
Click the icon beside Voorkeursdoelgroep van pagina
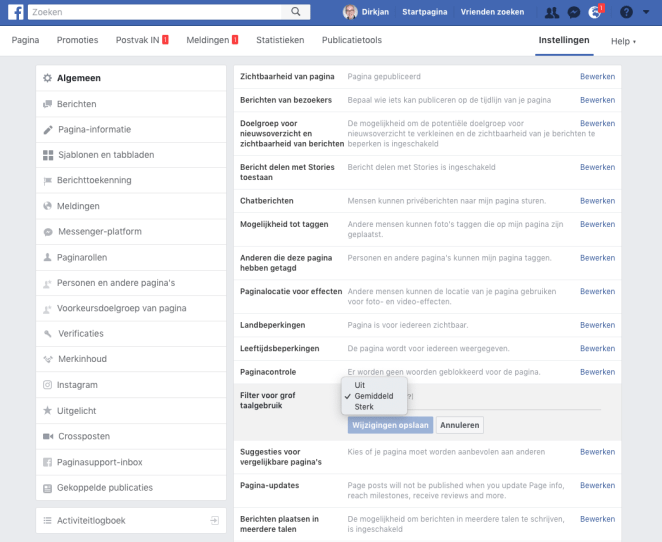tap(47, 309)
